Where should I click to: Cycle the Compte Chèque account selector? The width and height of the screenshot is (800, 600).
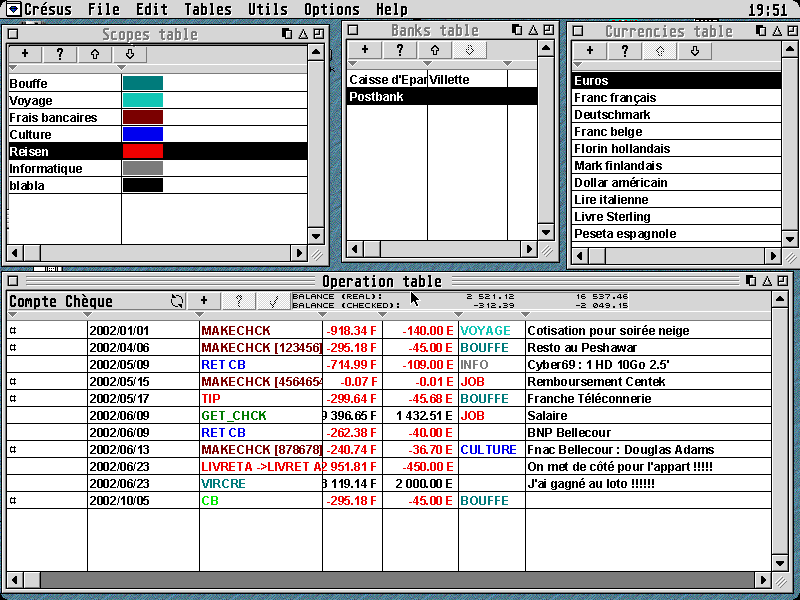[x=177, y=300]
